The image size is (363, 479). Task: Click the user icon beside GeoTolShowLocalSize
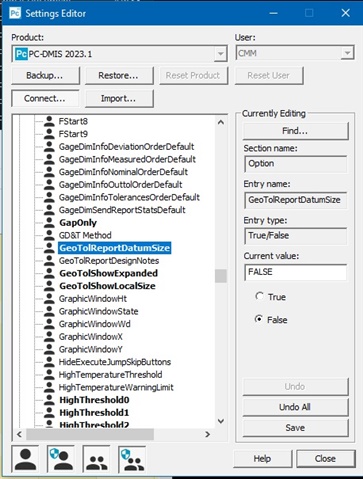point(49,286)
